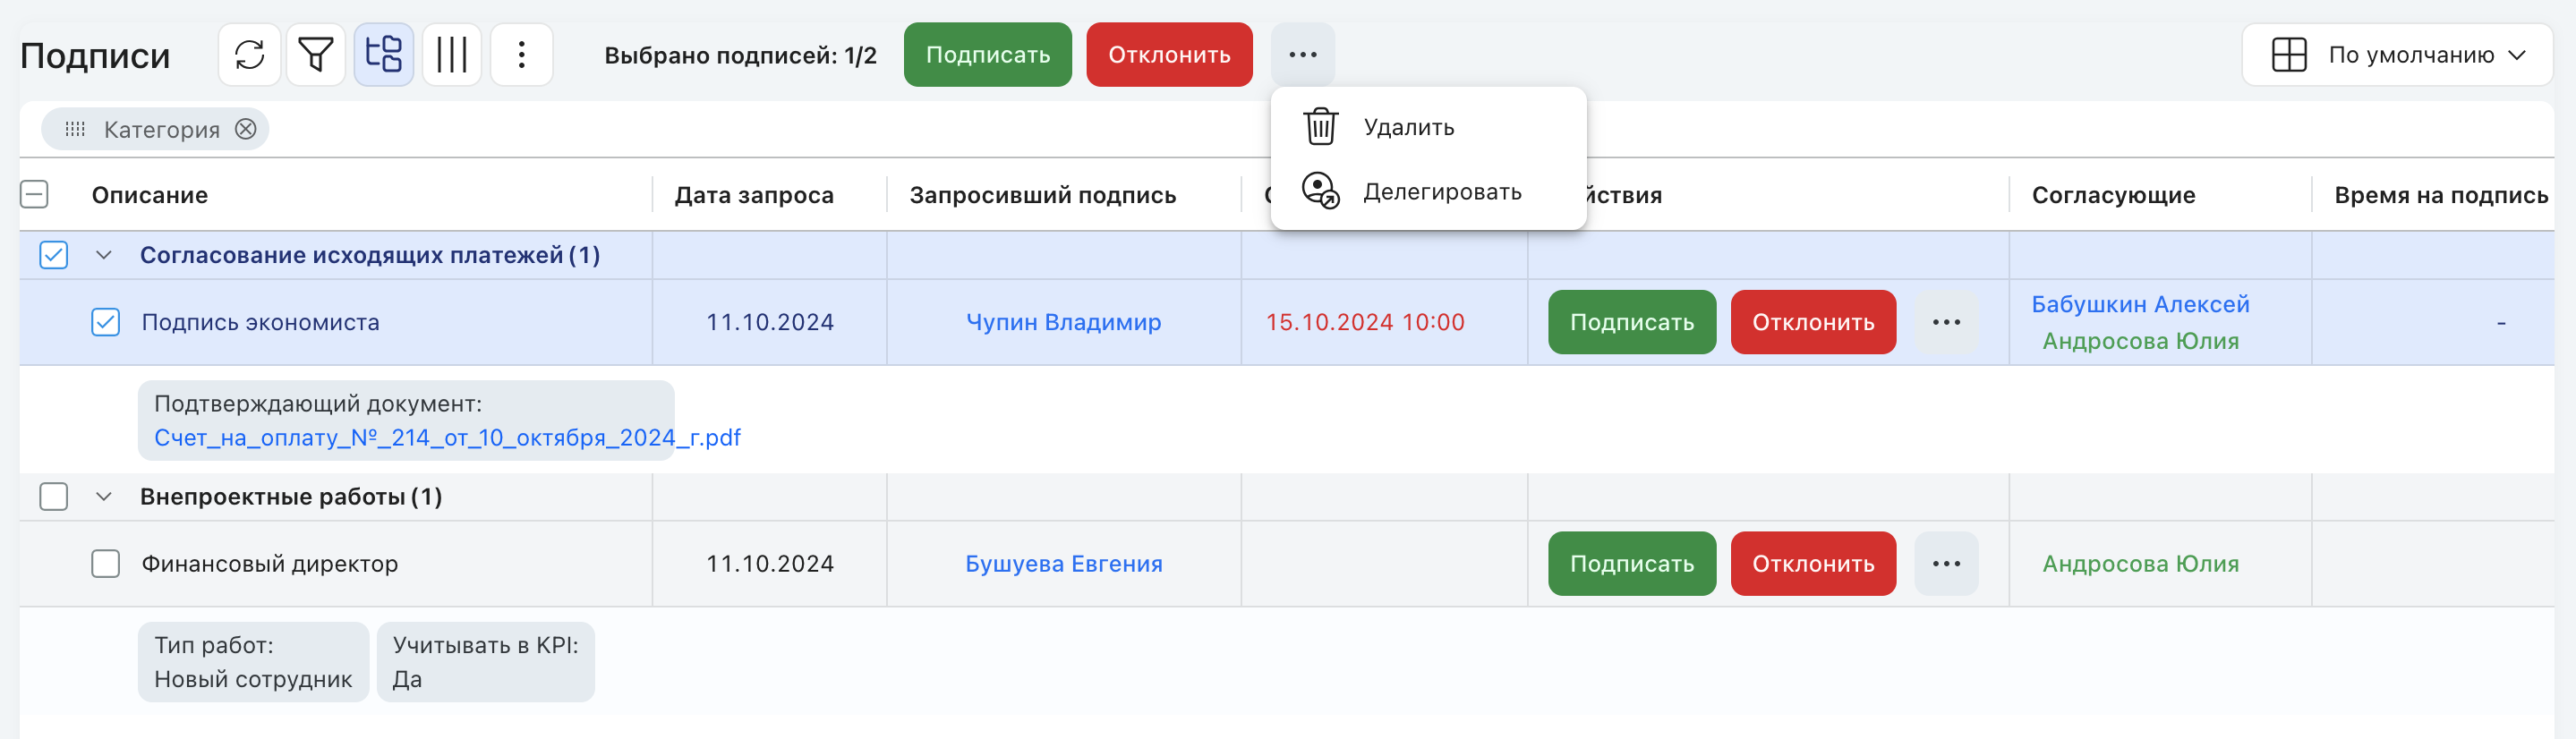Click the top Подписать button
This screenshot has width=2576, height=739.
(988, 55)
